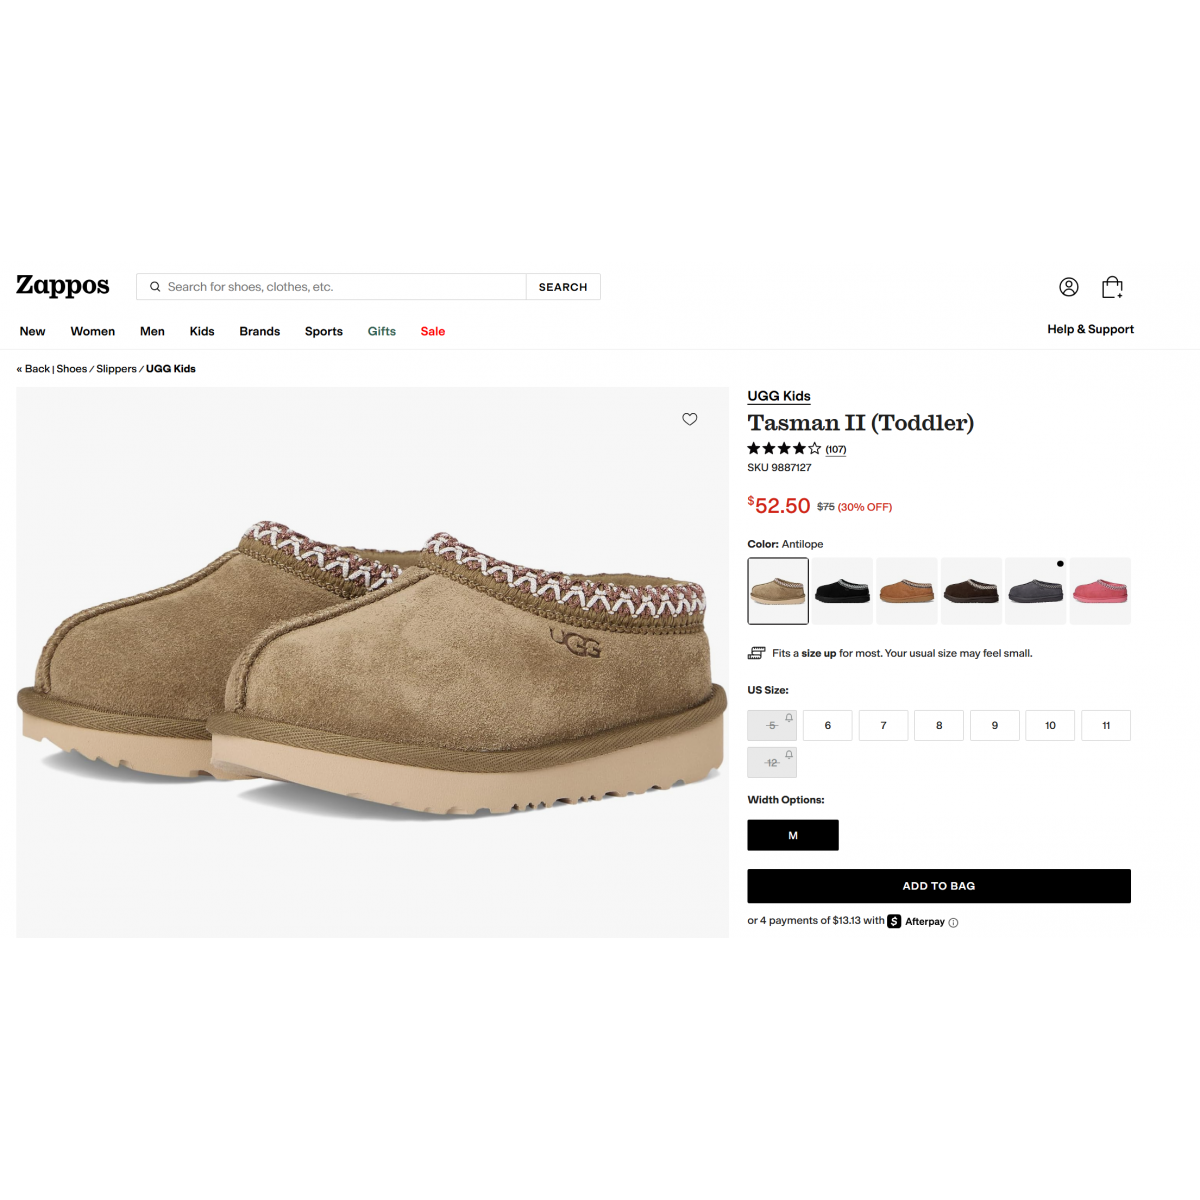Screen dimensions: 1200x1200
Task: Open the UGG Kids brand link
Action: coord(779,396)
